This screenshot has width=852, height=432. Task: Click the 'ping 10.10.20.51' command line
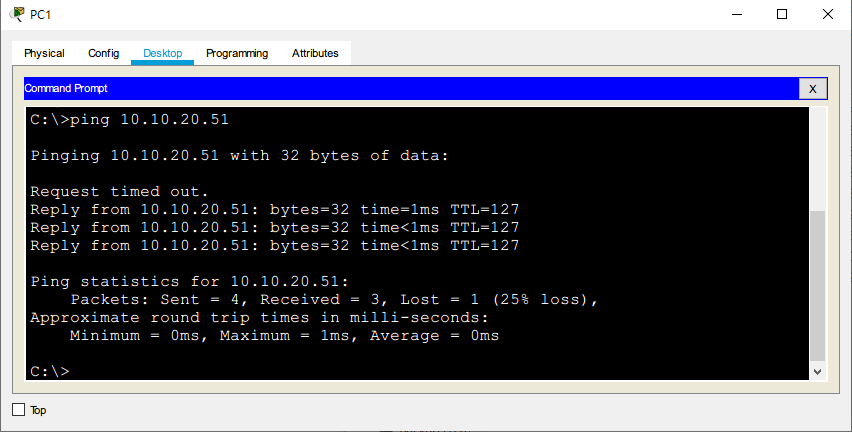coord(130,120)
